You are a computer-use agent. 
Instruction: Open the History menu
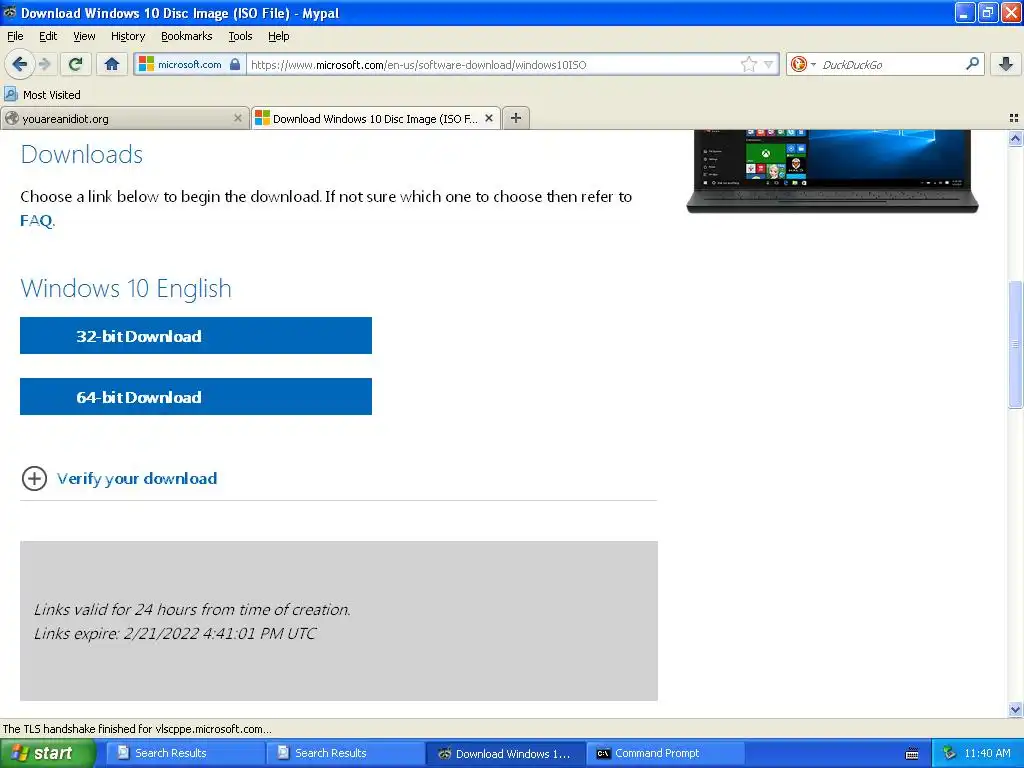(x=127, y=36)
